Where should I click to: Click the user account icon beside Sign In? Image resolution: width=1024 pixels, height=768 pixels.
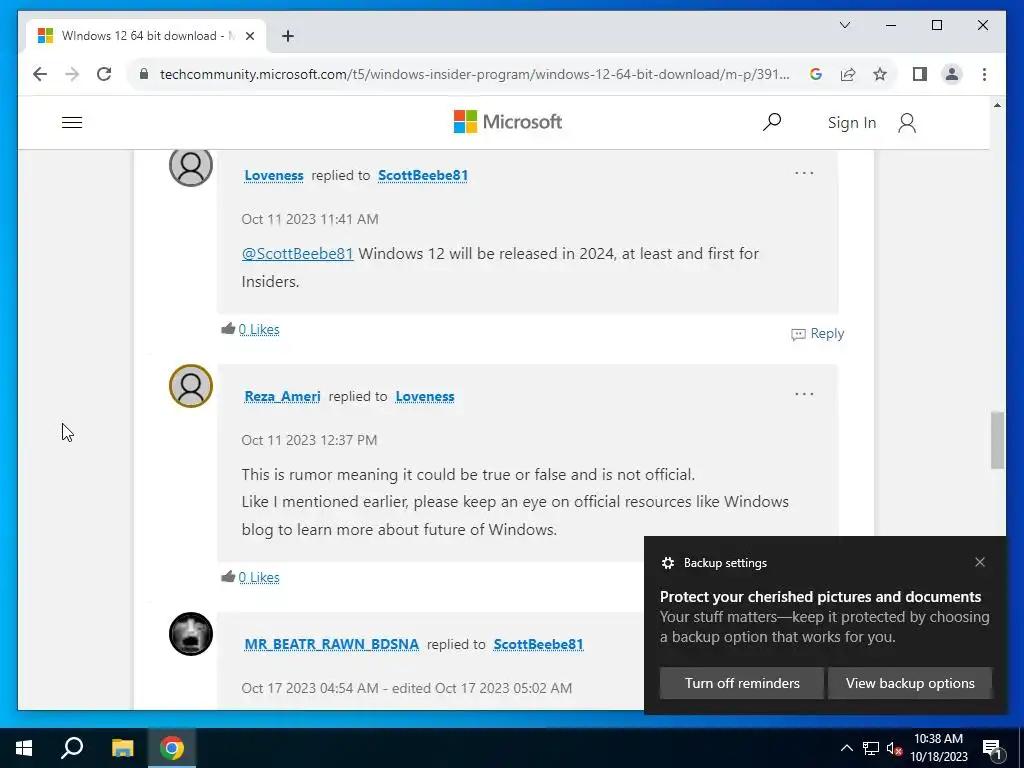pyautogui.click(x=906, y=123)
